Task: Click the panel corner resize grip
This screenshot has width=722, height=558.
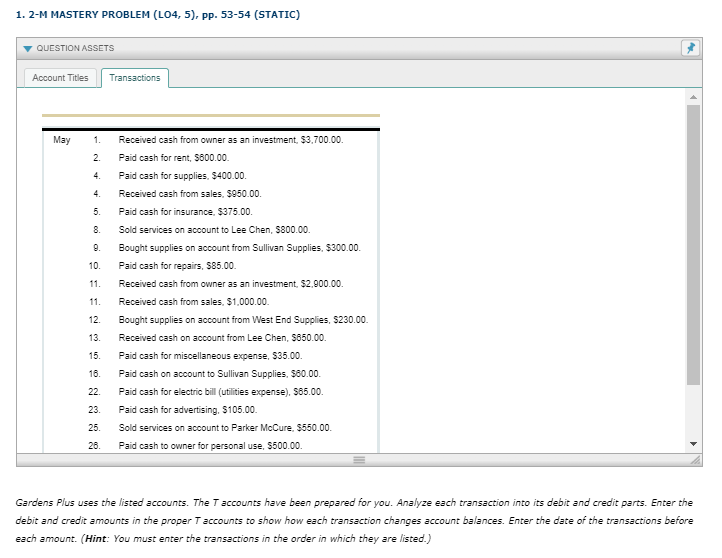Action: coord(696,459)
